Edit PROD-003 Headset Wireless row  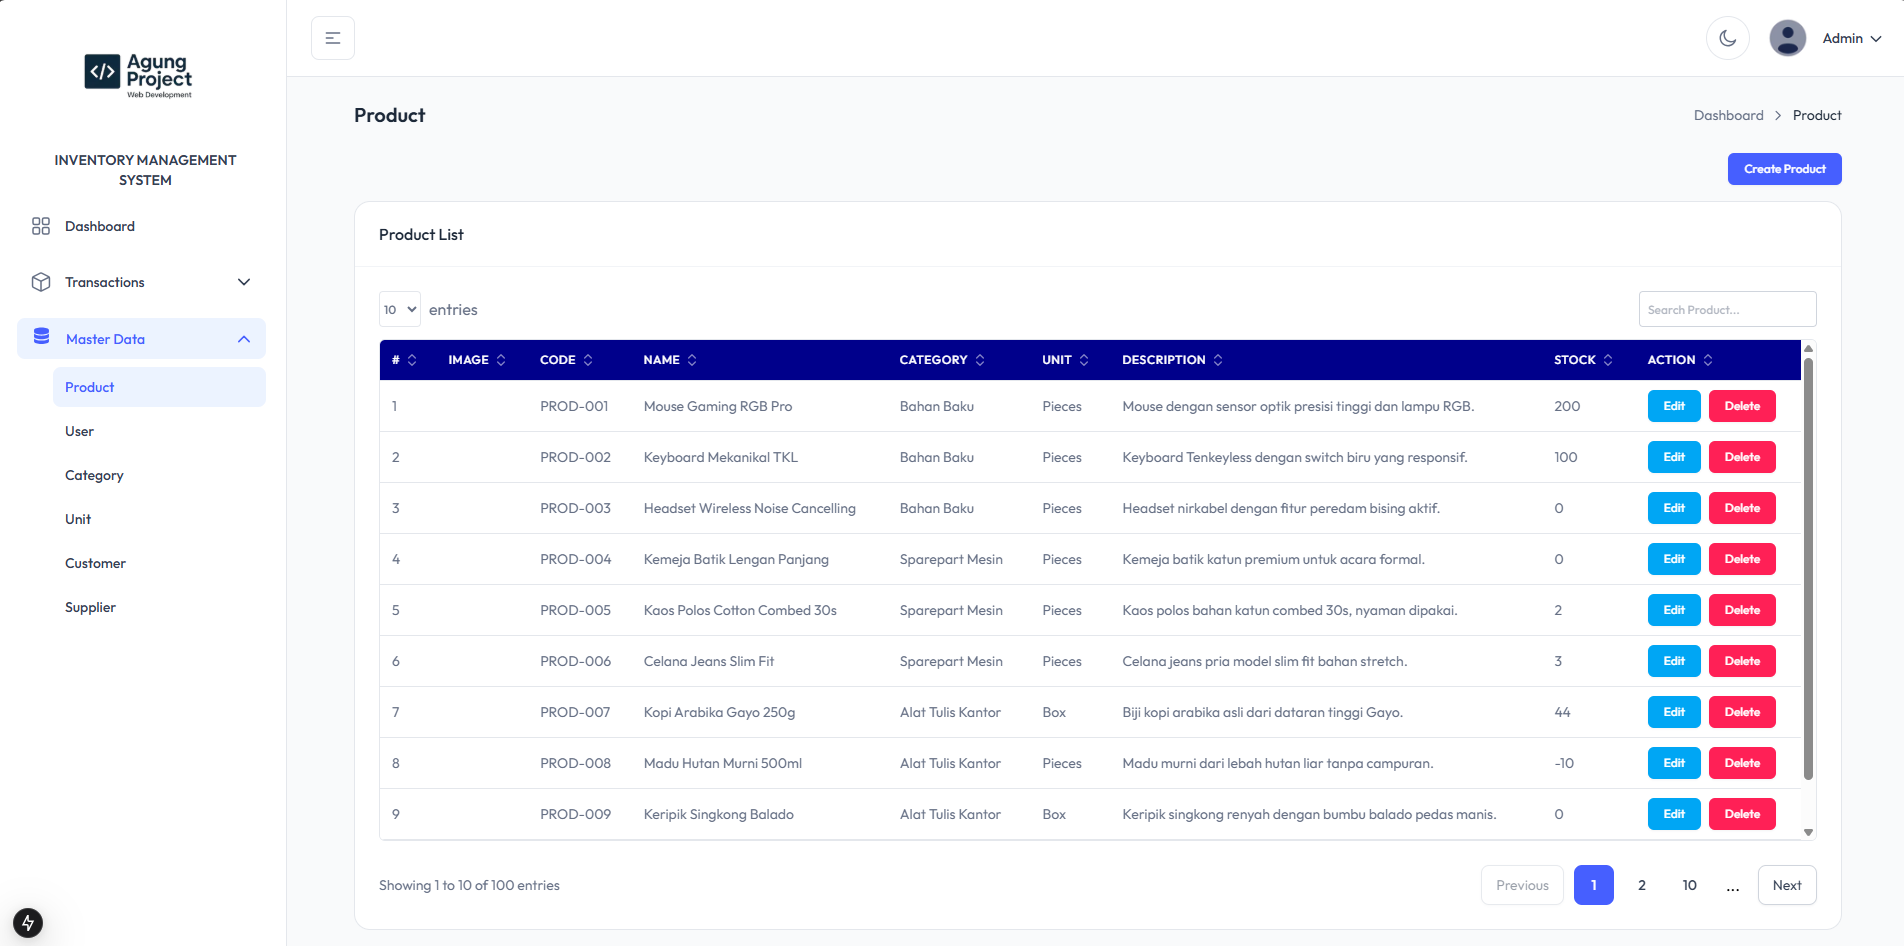[x=1674, y=508]
